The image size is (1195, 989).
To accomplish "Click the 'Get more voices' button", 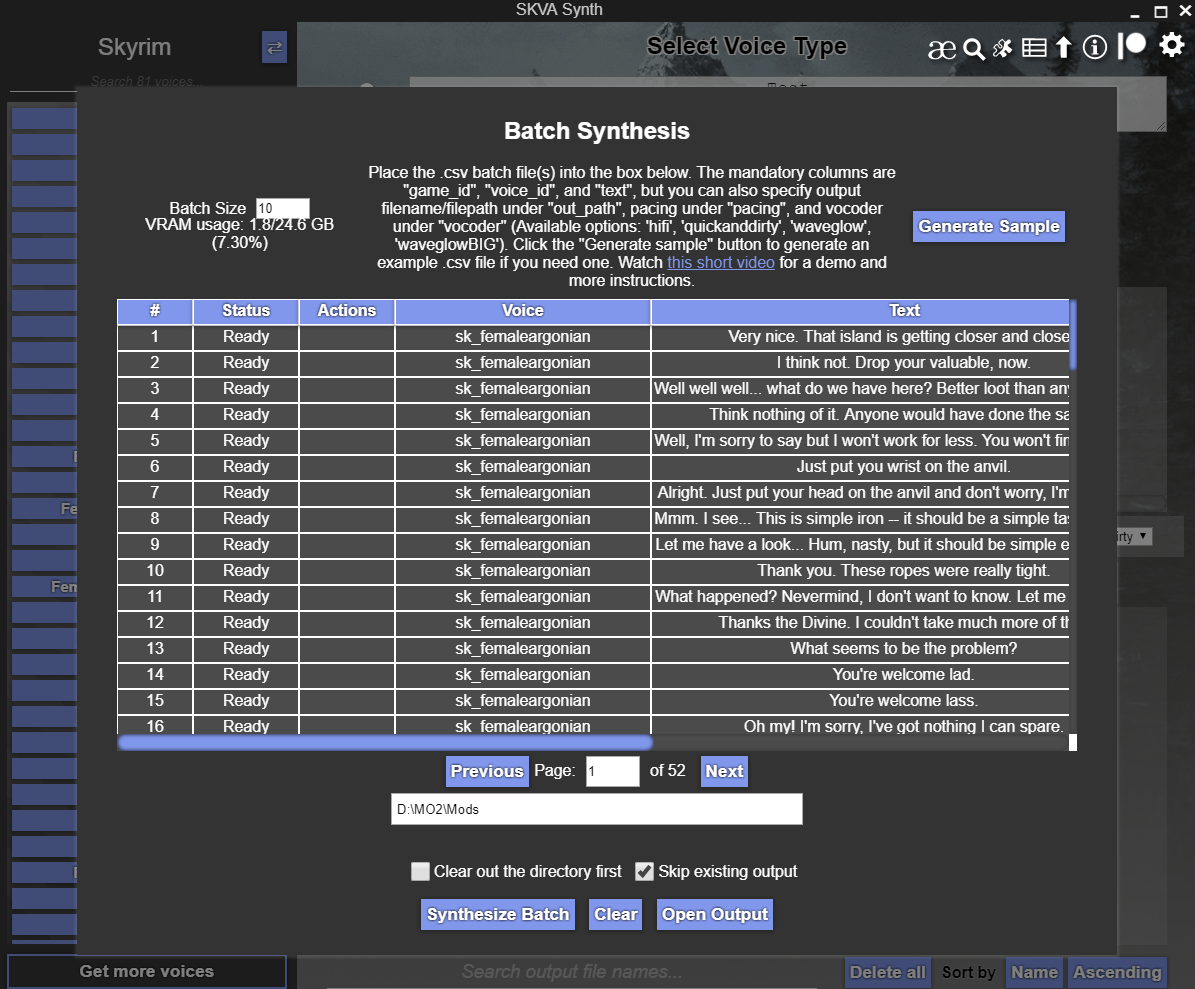I will (x=146, y=971).
